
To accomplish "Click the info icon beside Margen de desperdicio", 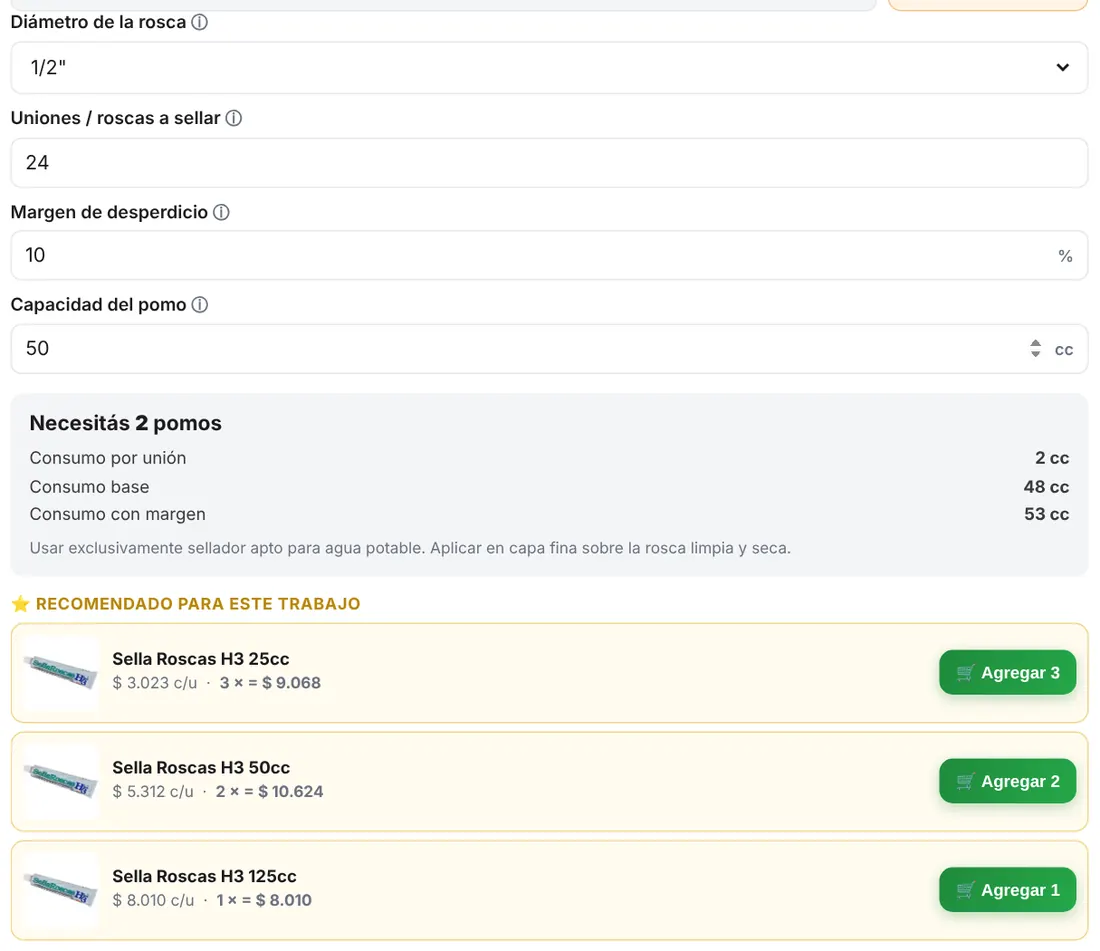I will point(221,213).
